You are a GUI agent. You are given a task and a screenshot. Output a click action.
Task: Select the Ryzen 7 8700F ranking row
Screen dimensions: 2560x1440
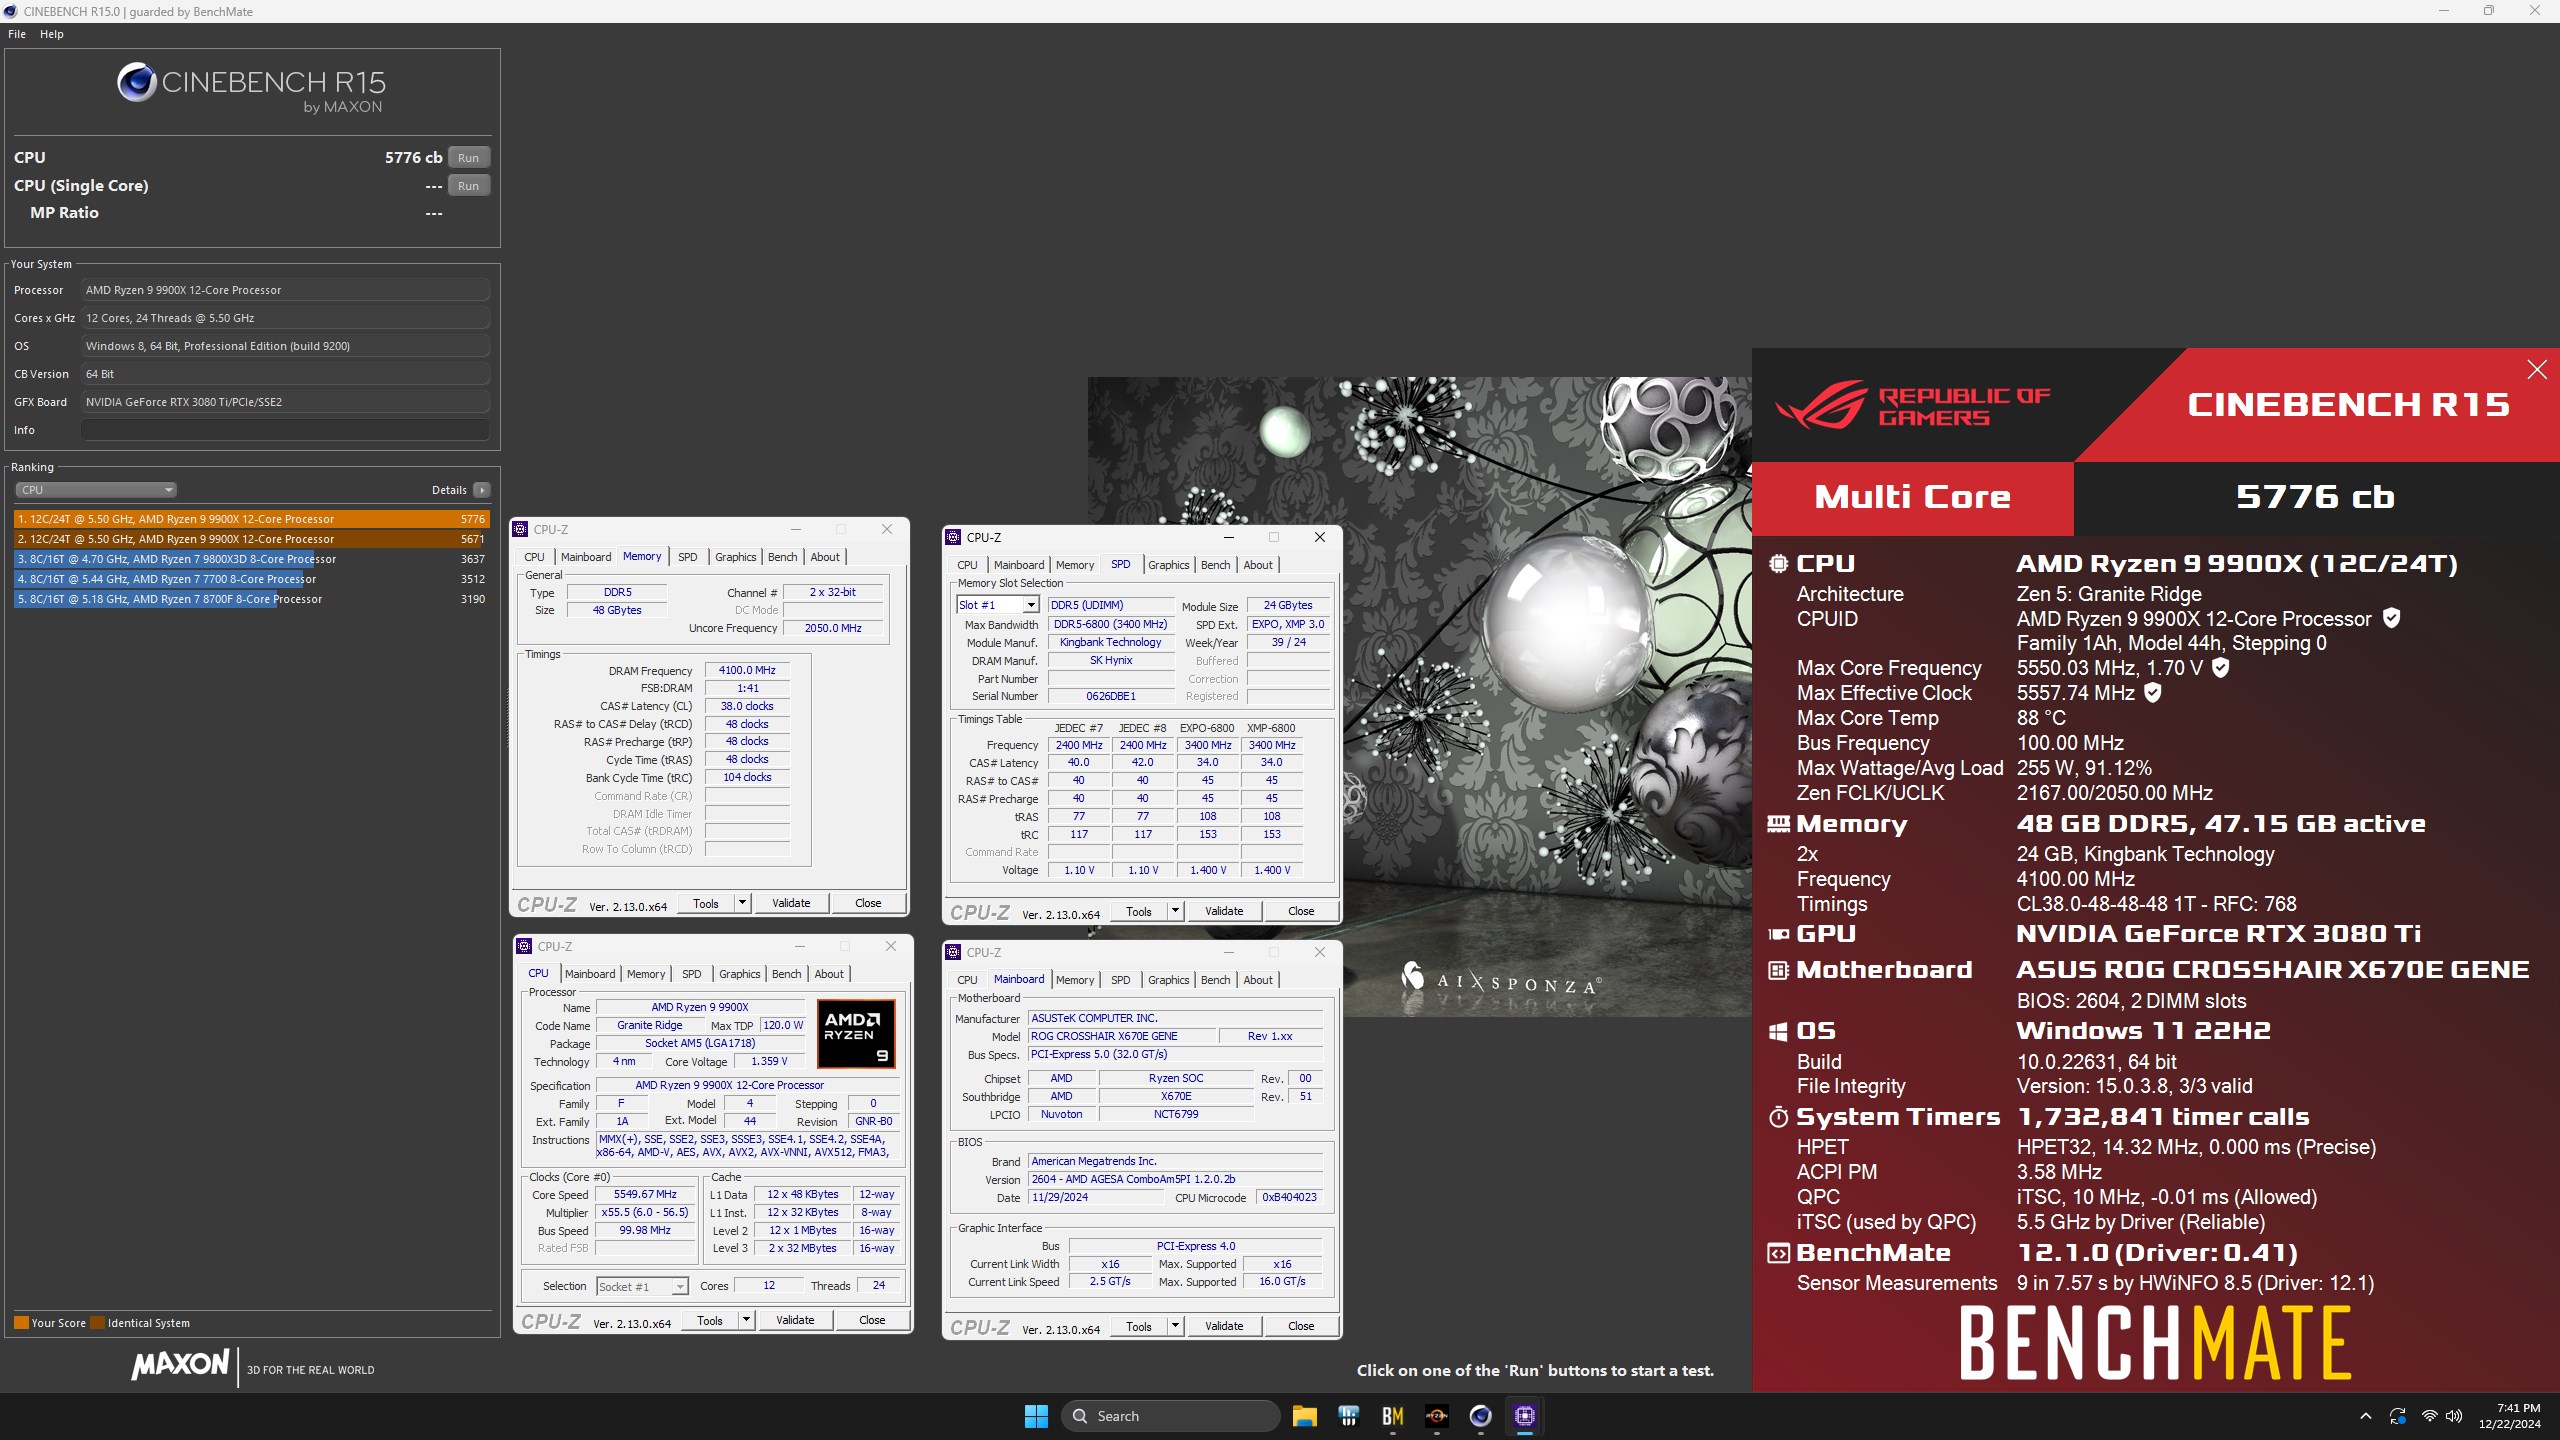(x=251, y=599)
